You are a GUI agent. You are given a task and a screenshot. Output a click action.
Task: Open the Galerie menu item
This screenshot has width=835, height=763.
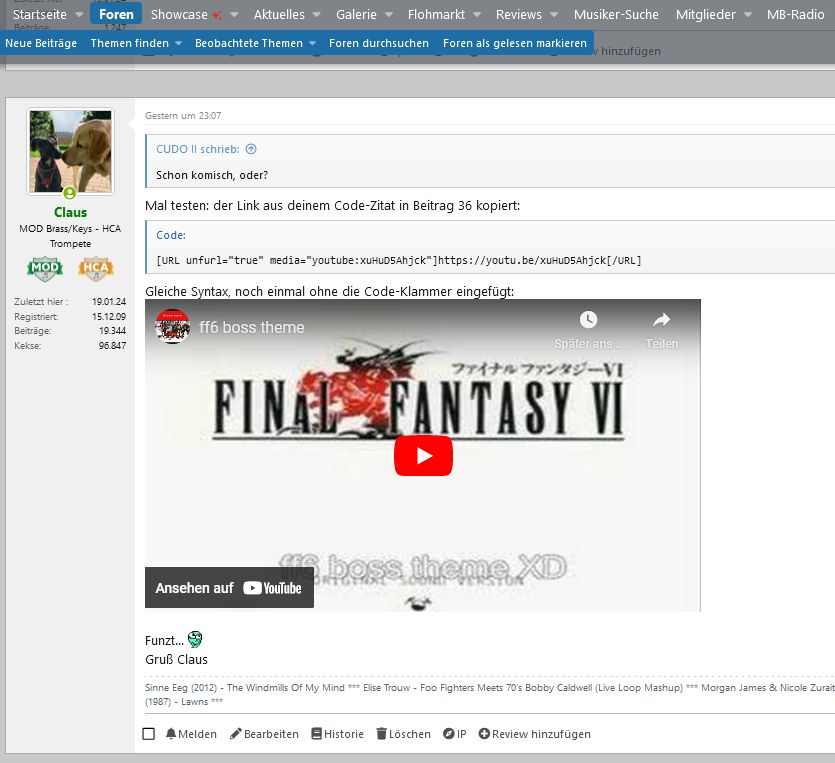[x=356, y=14]
